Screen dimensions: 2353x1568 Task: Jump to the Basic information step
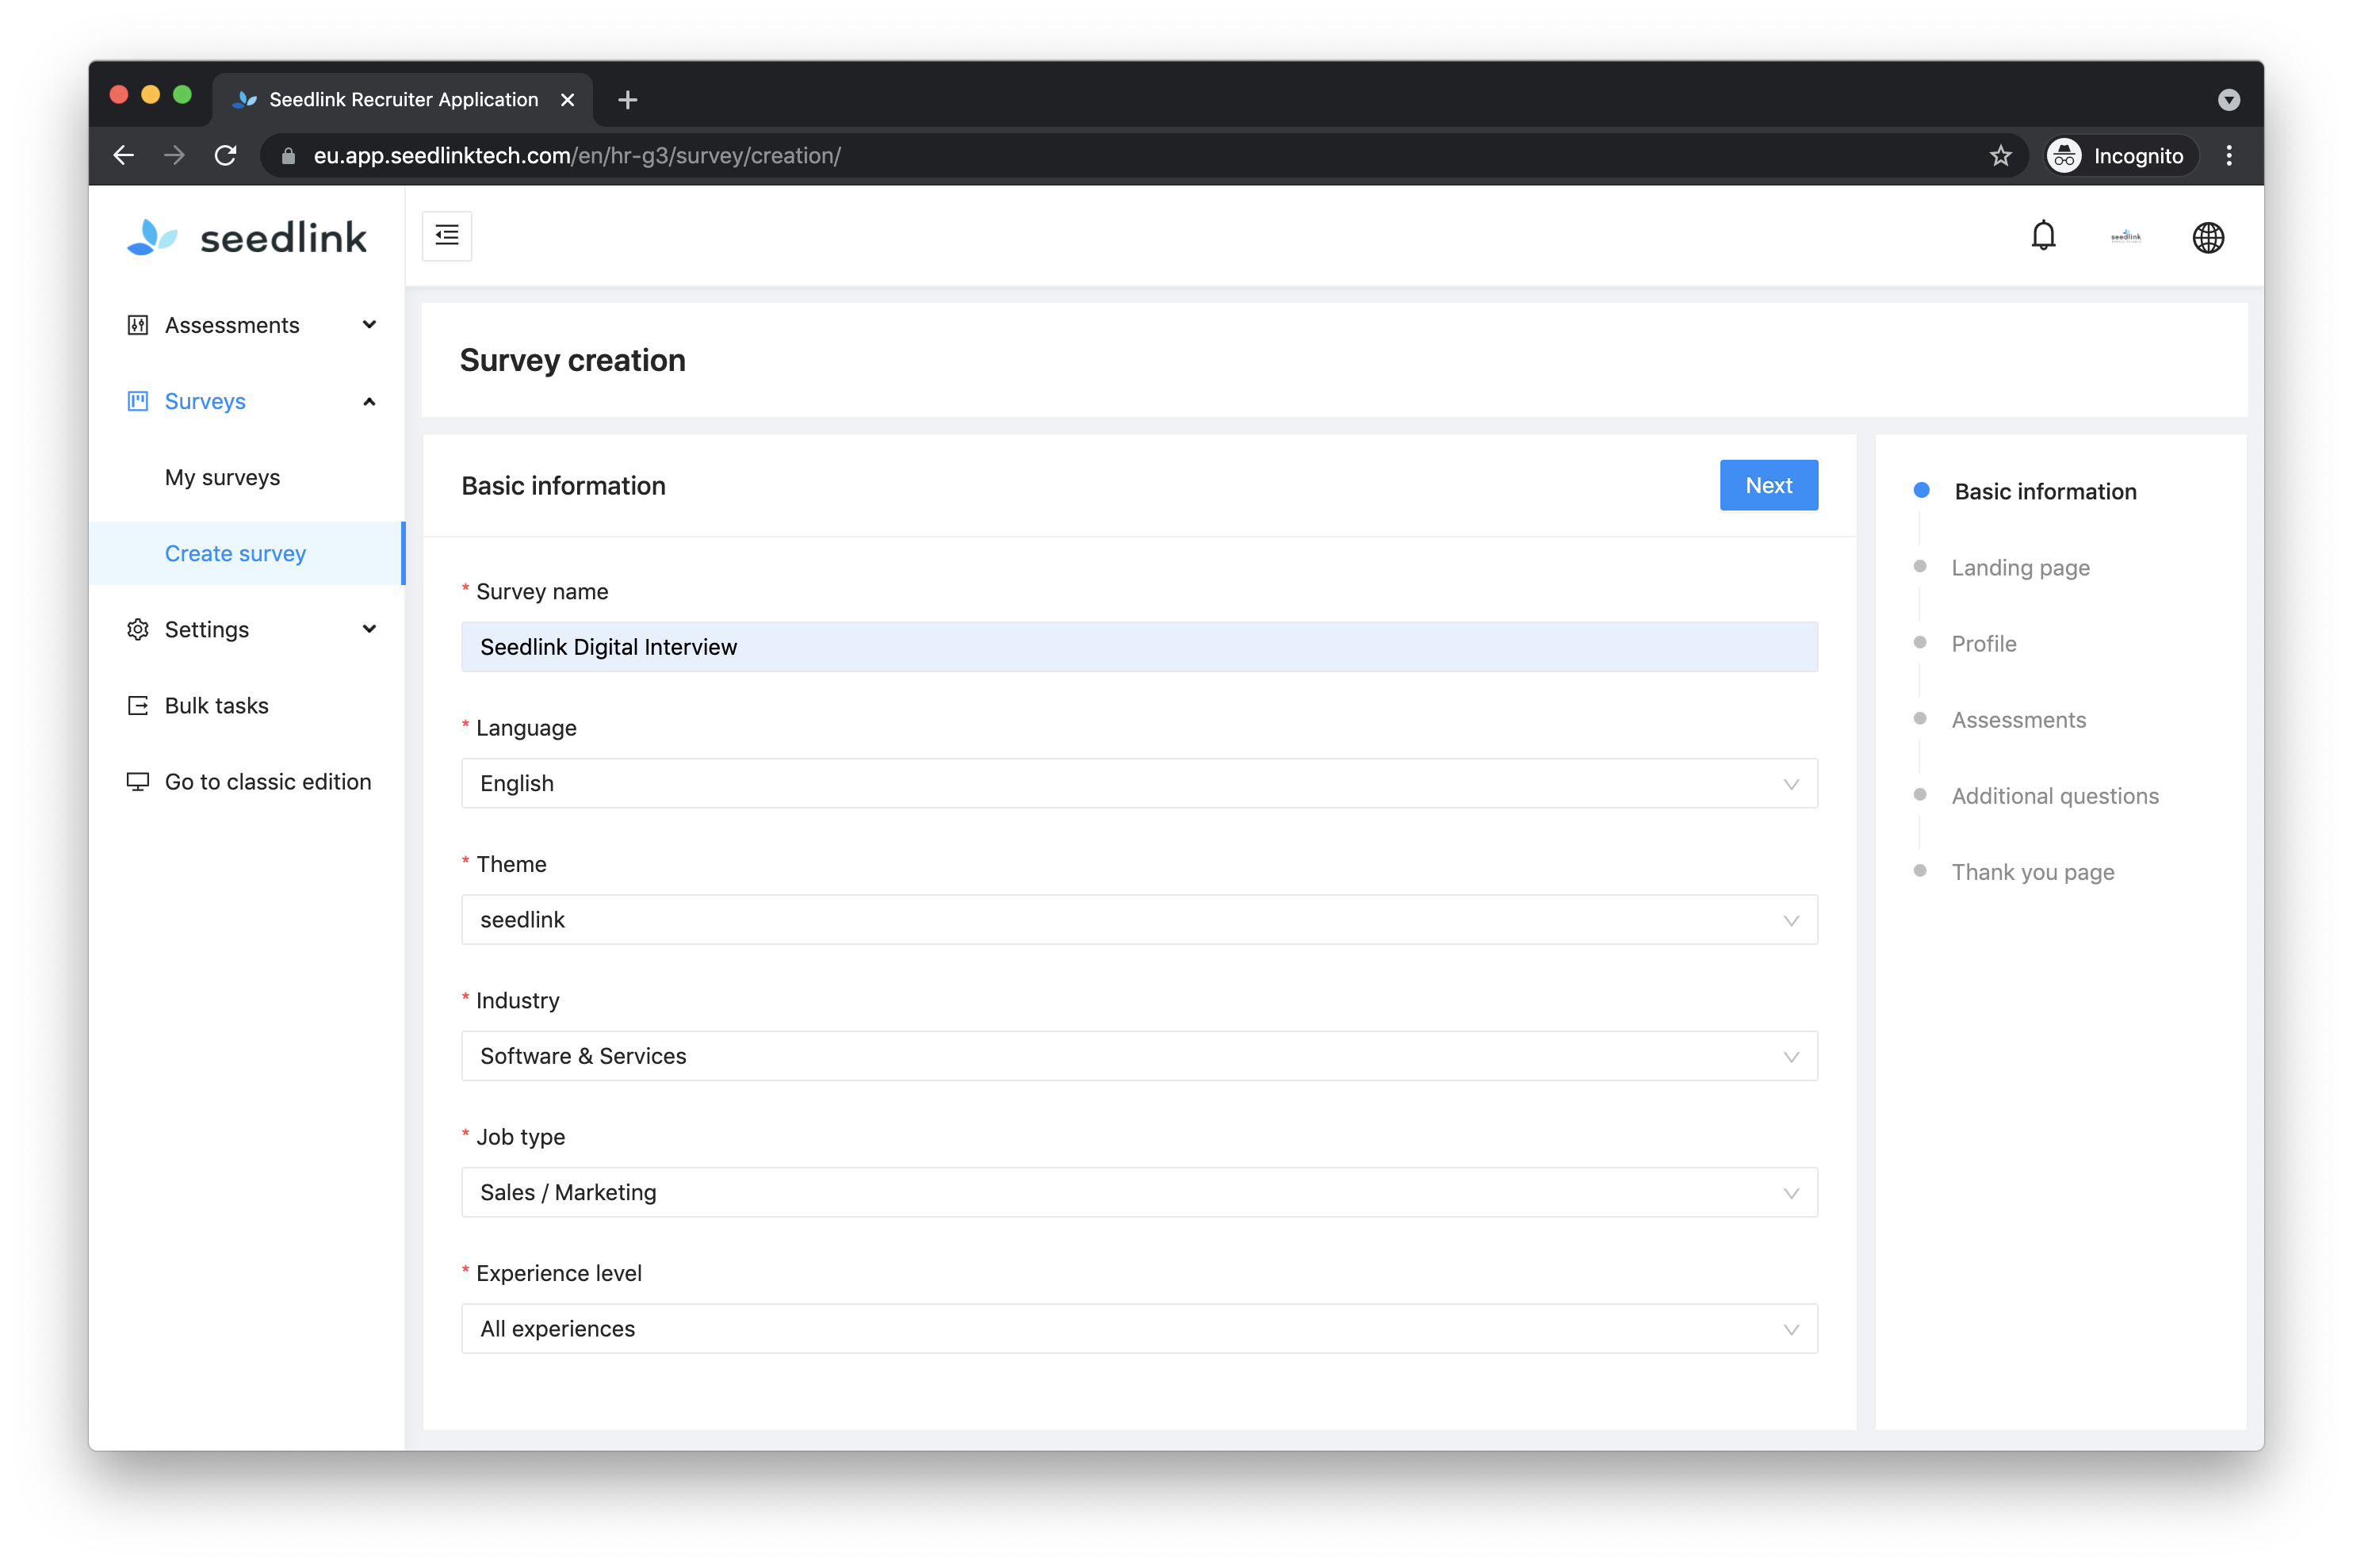pyautogui.click(x=2044, y=491)
